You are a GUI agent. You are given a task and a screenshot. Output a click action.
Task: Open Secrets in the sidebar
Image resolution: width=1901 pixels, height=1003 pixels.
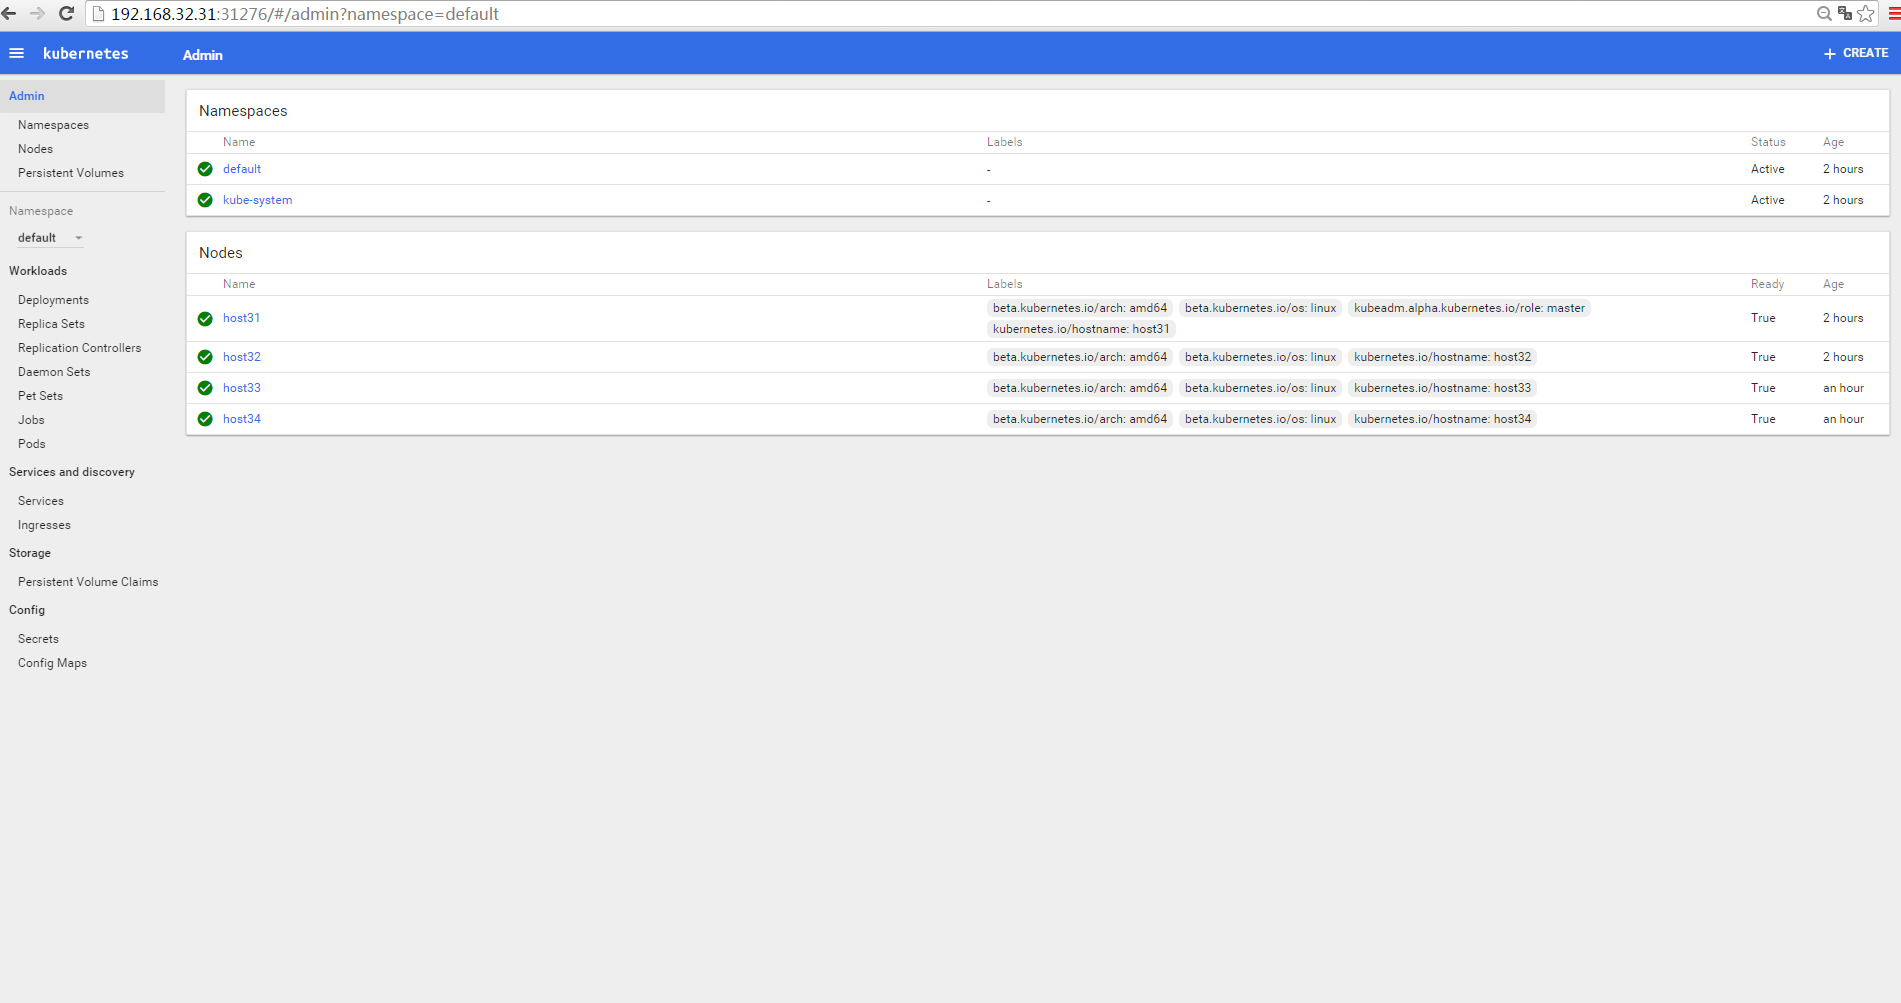point(38,639)
